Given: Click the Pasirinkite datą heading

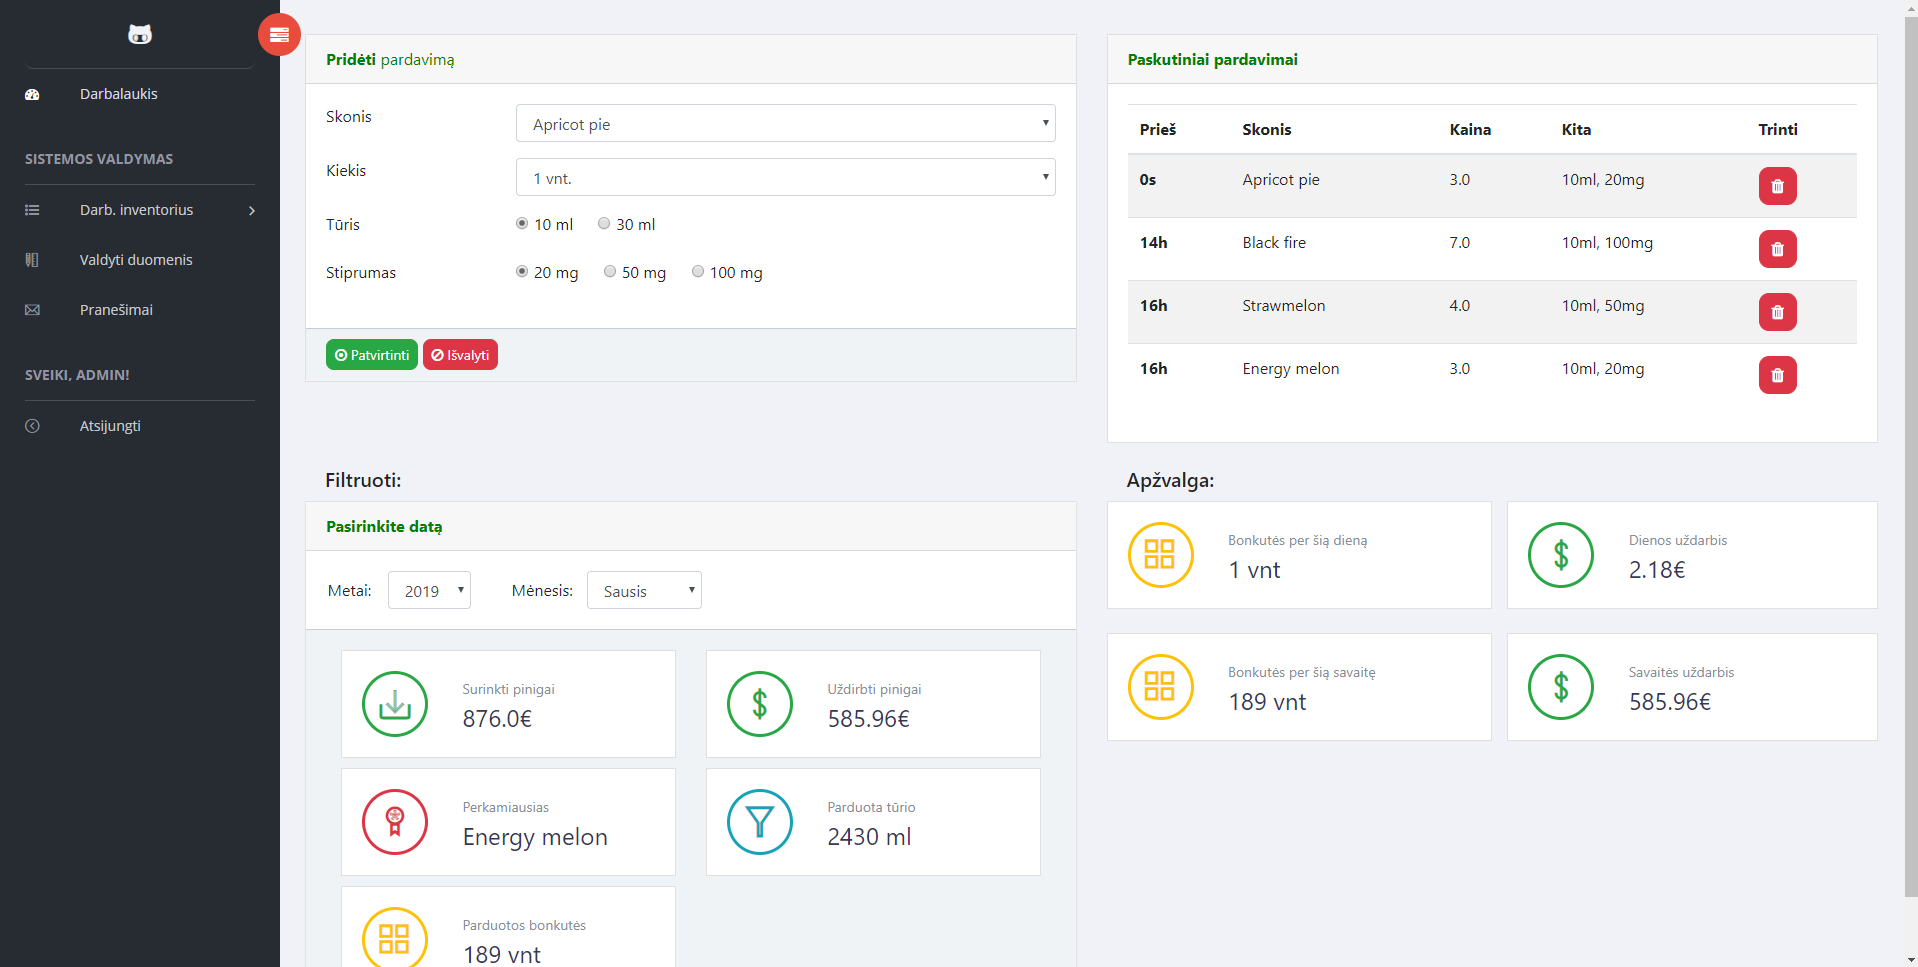Looking at the screenshot, I should pos(384,527).
